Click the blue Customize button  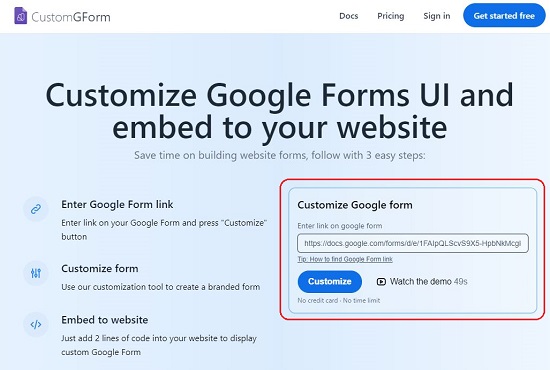330,281
